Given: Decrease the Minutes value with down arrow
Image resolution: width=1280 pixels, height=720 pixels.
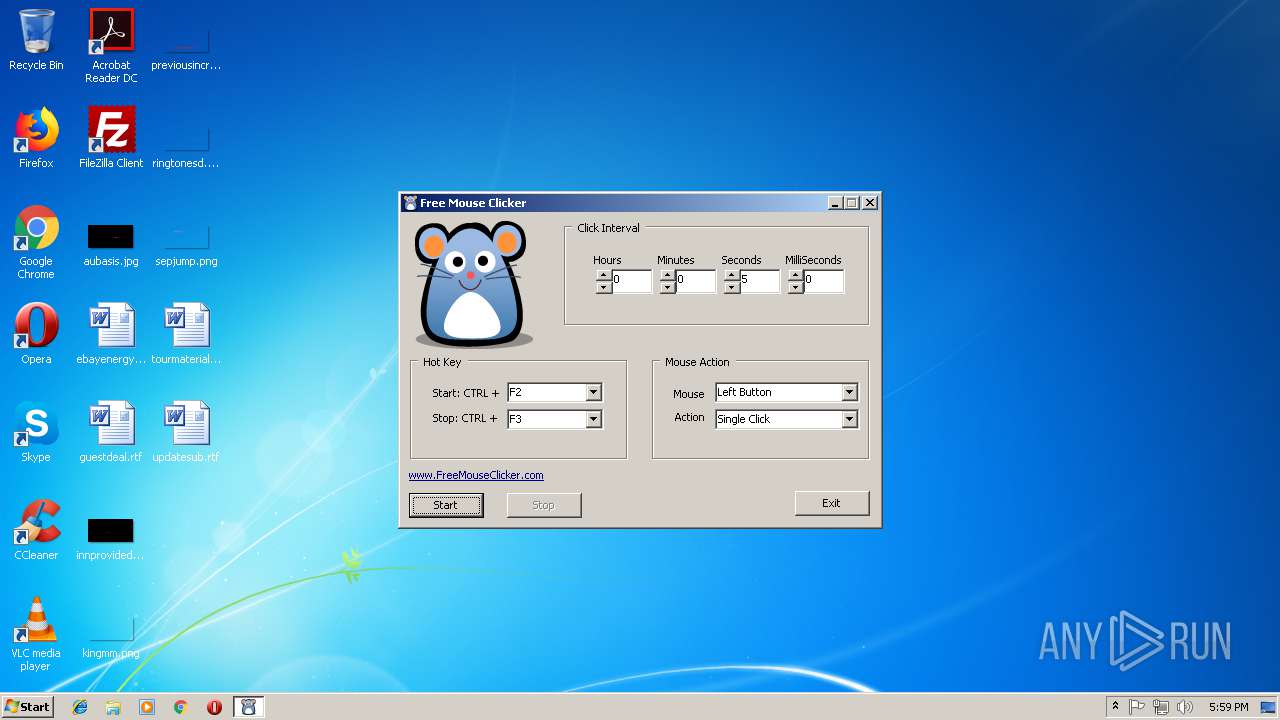Looking at the screenshot, I should [x=668, y=287].
